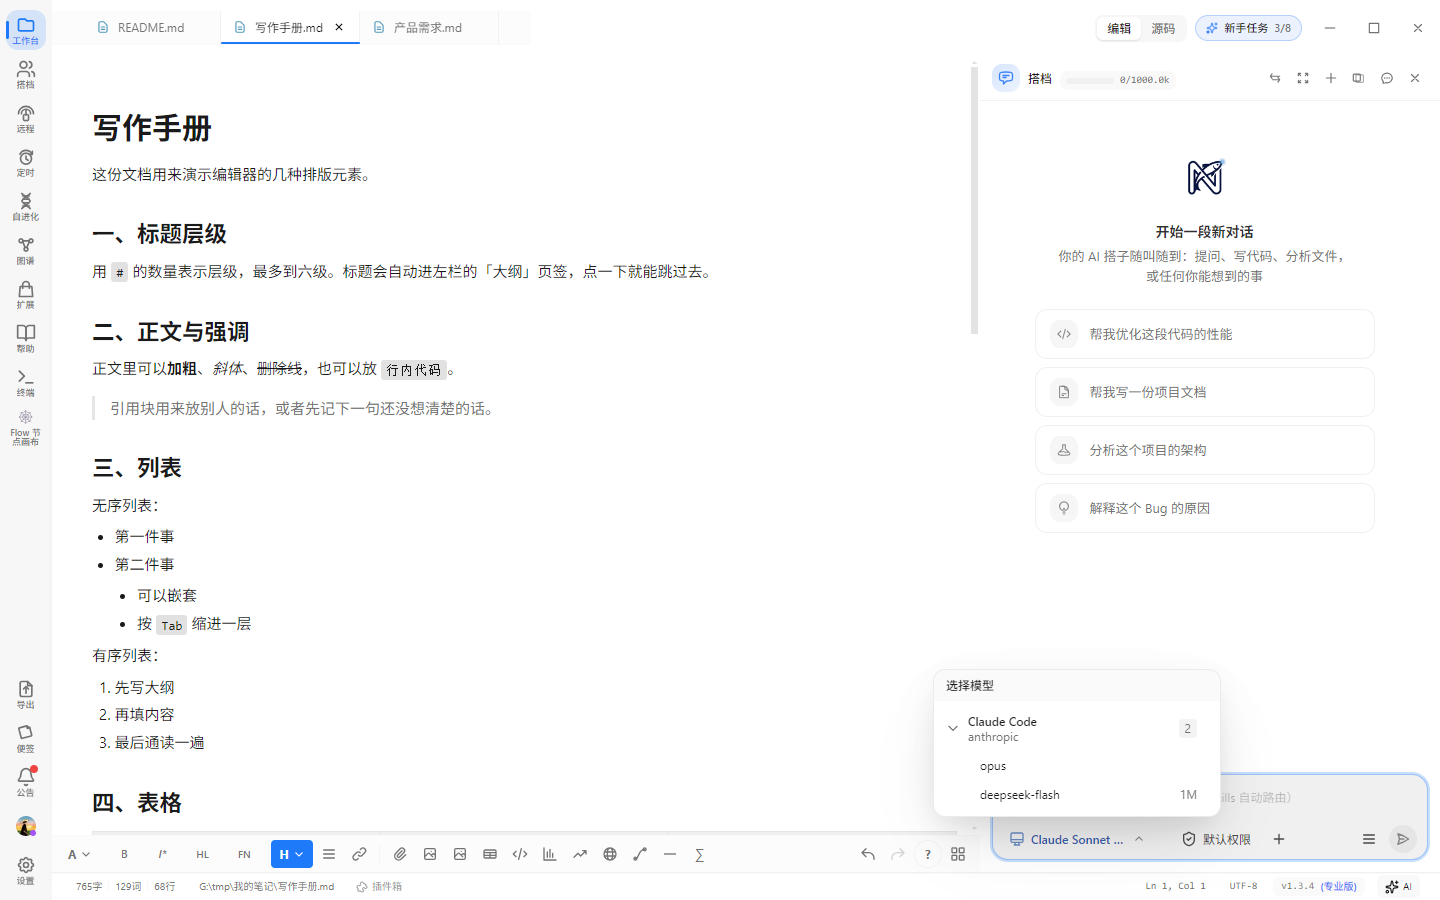Click the attachment paperclip icon
This screenshot has height=900, width=1440.
coord(400,854)
